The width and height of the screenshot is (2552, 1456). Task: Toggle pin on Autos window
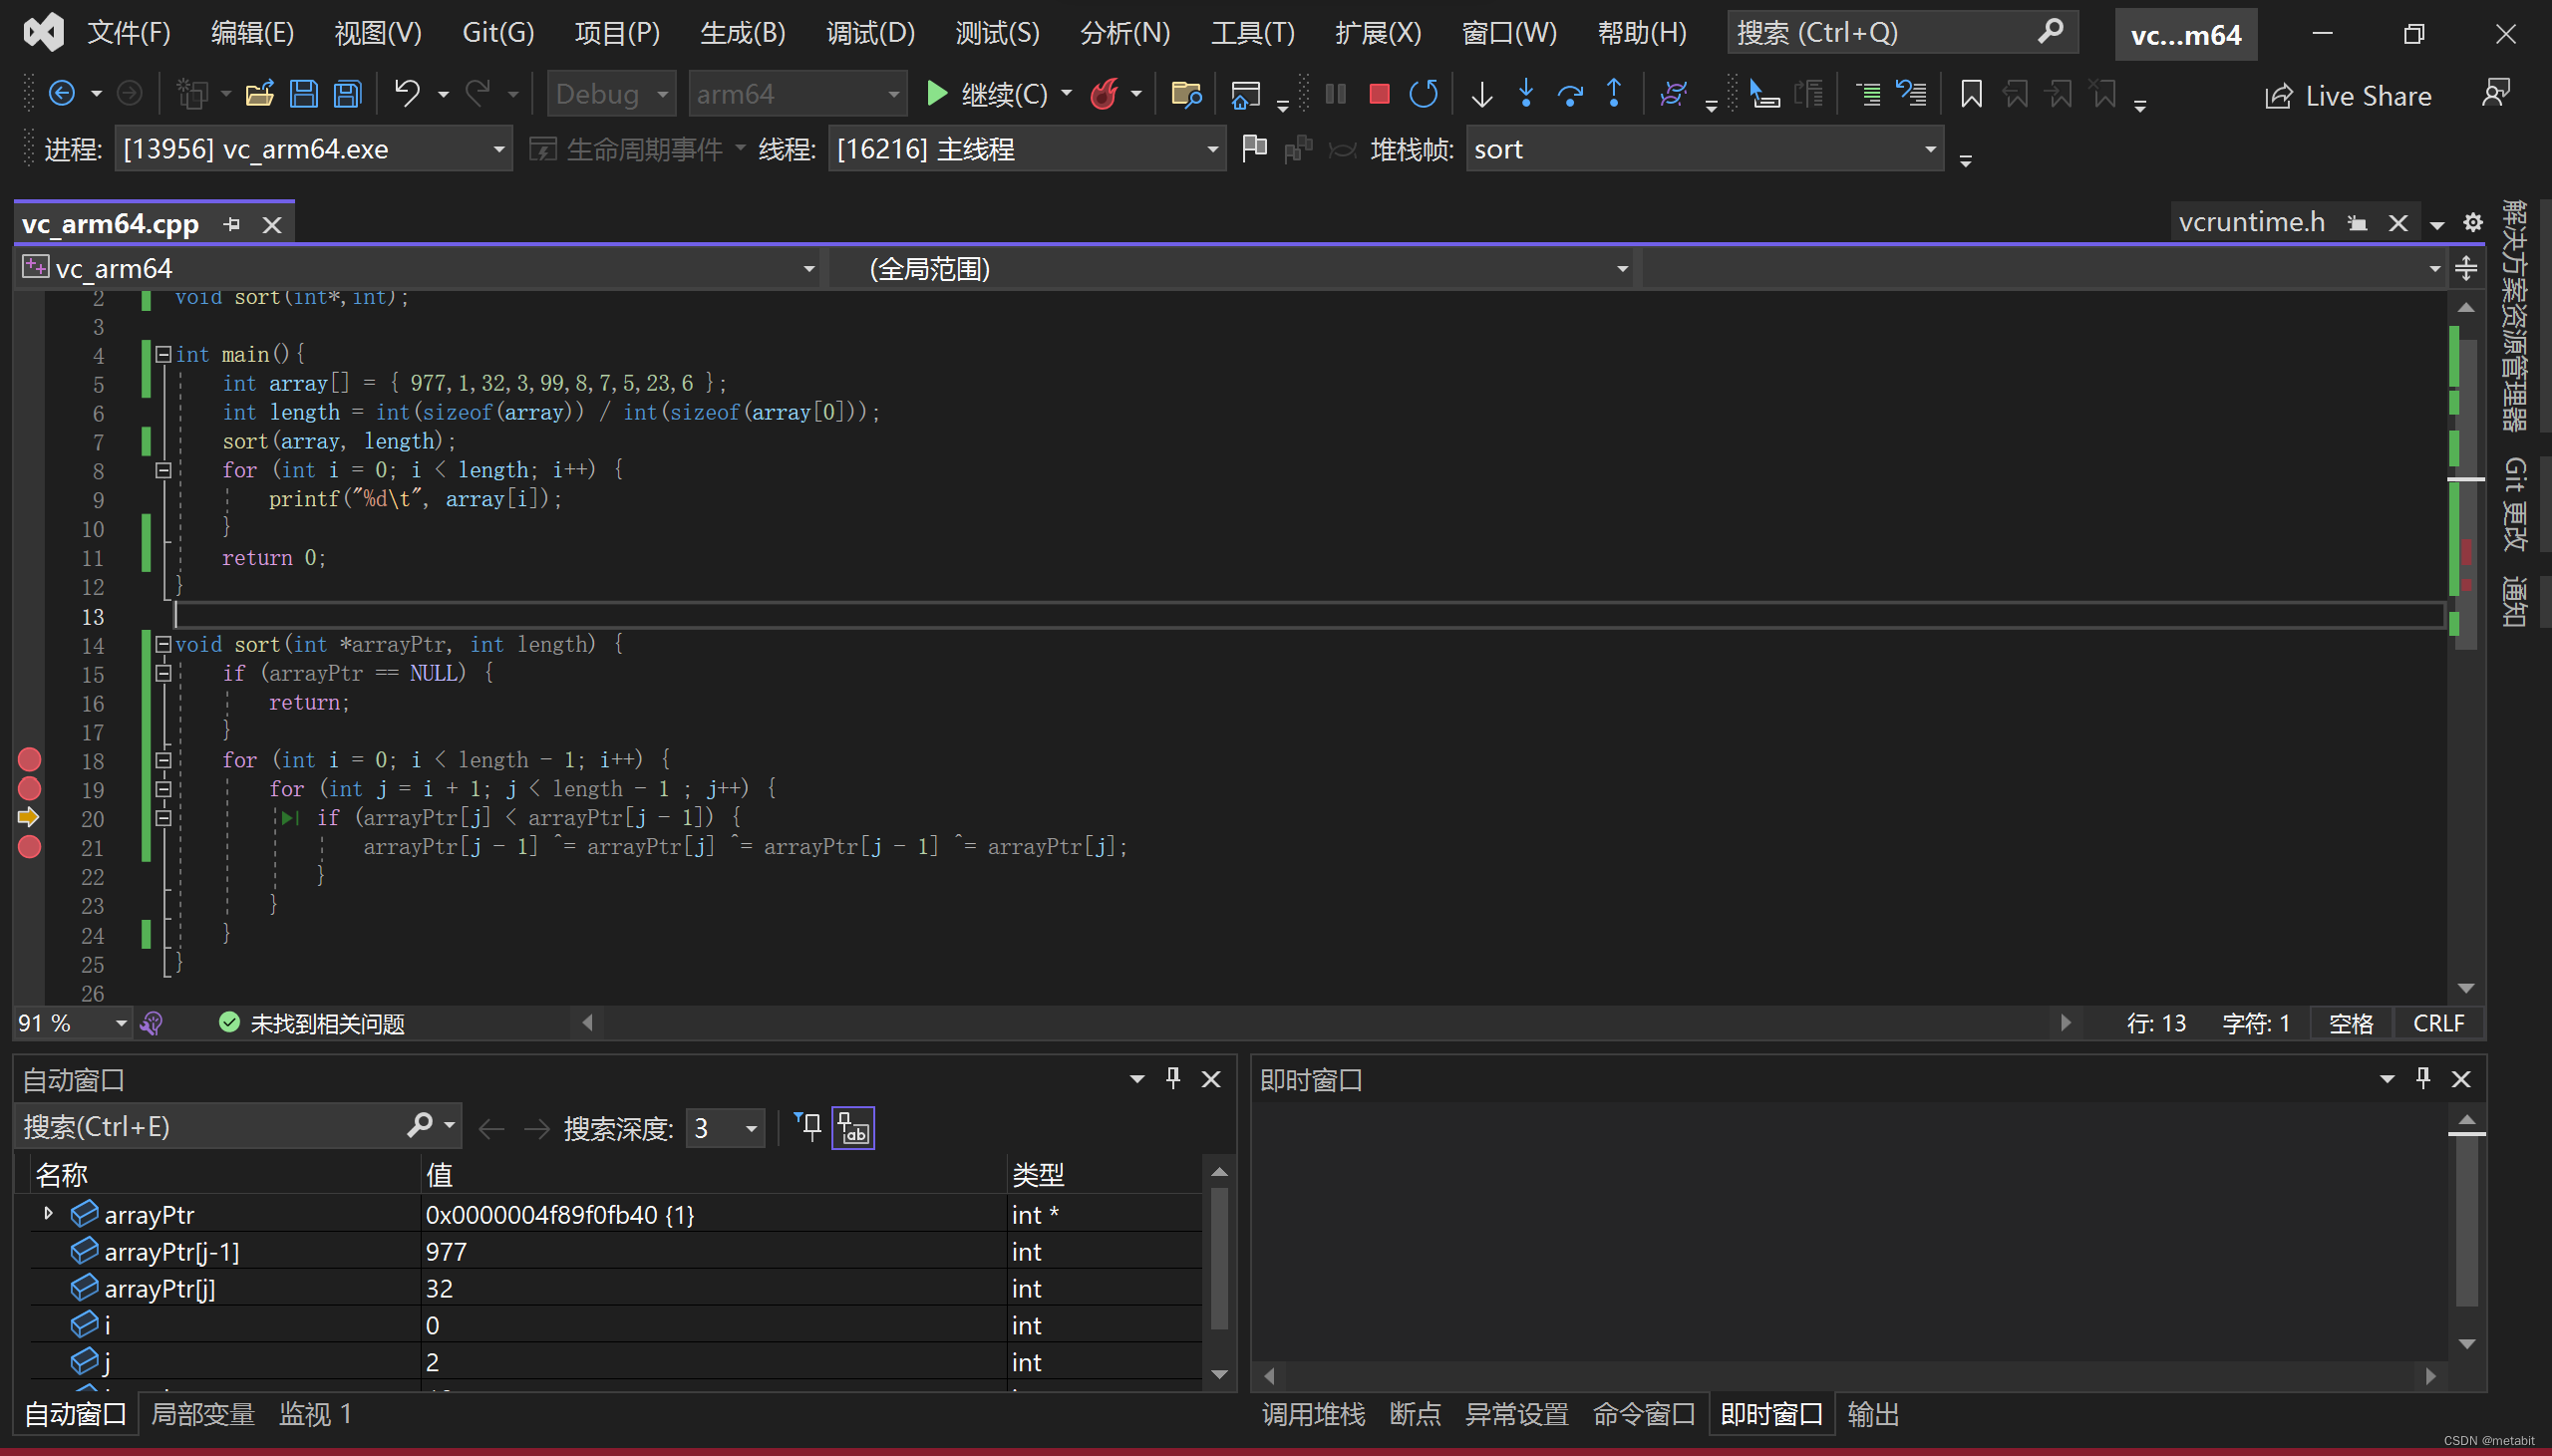(x=1173, y=1078)
